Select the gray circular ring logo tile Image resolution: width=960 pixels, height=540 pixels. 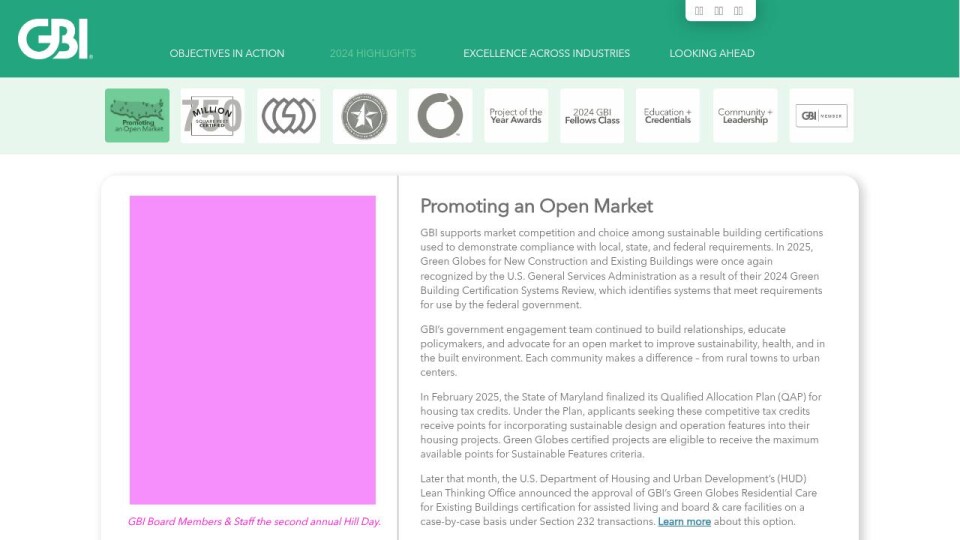pos(440,116)
